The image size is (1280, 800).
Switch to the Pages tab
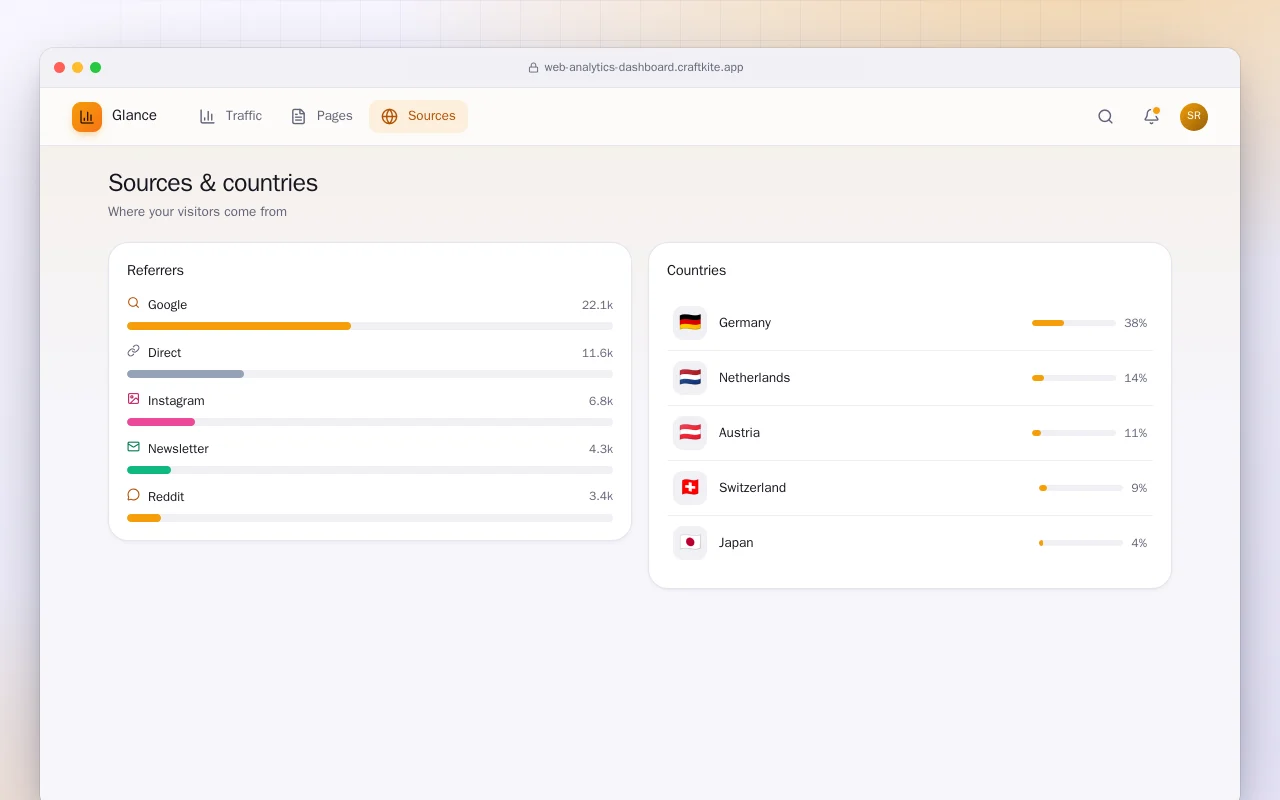(322, 116)
